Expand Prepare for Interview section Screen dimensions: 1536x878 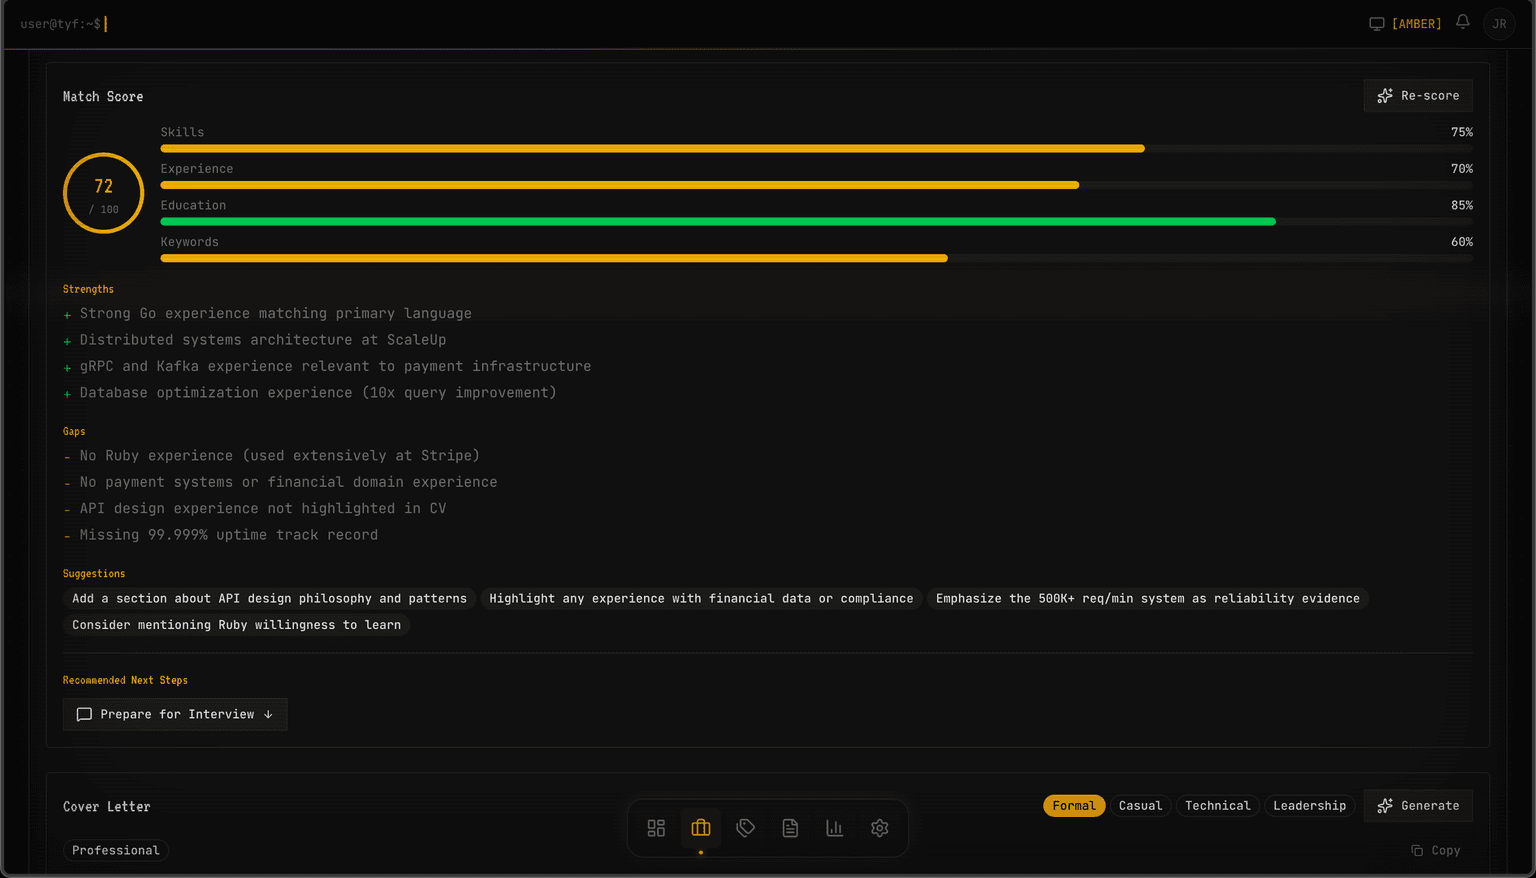pyautogui.click(x=175, y=714)
